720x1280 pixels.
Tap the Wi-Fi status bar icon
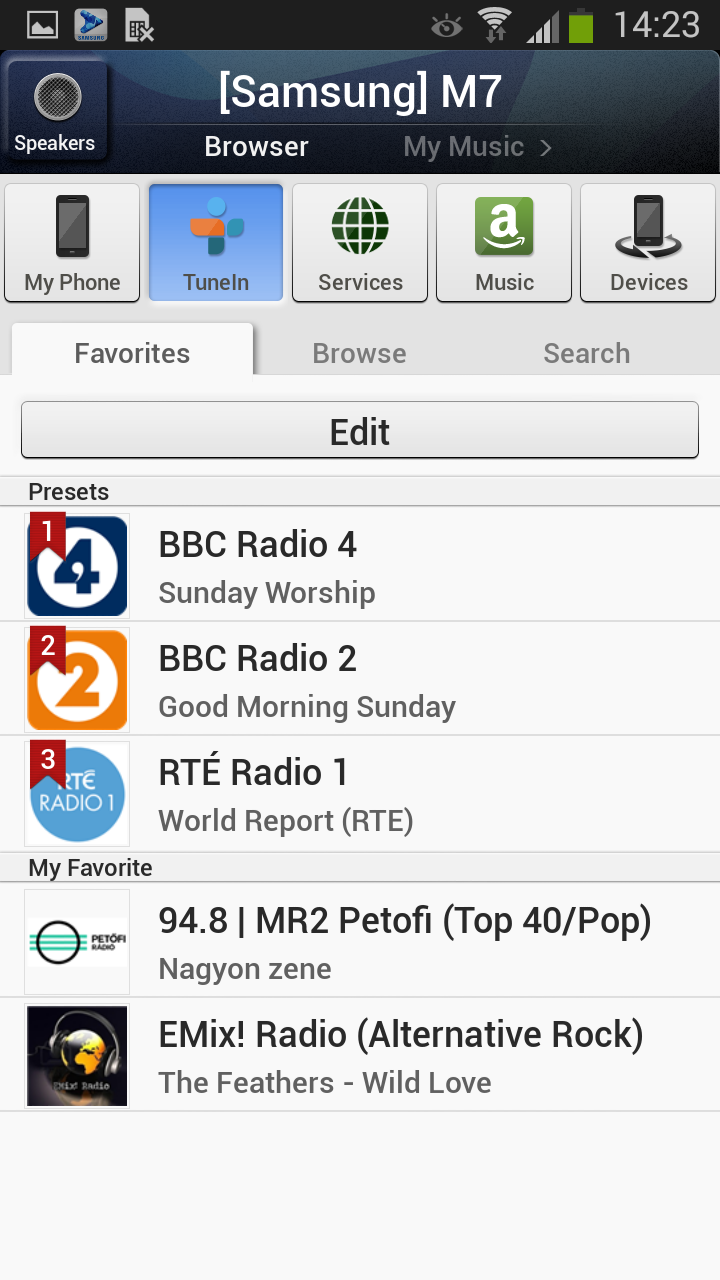494,24
